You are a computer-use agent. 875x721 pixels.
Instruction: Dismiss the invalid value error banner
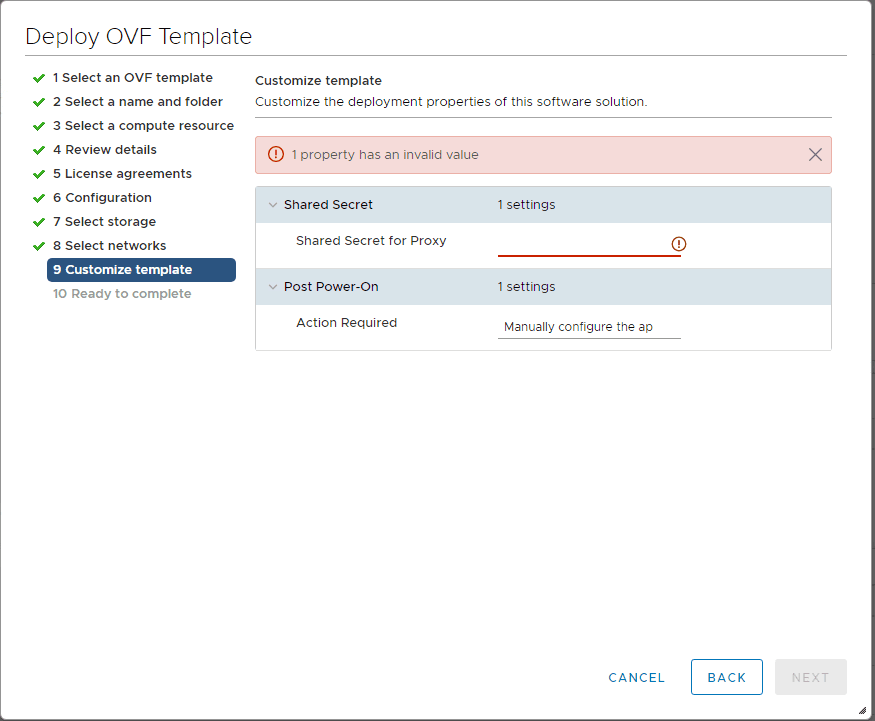tap(815, 154)
